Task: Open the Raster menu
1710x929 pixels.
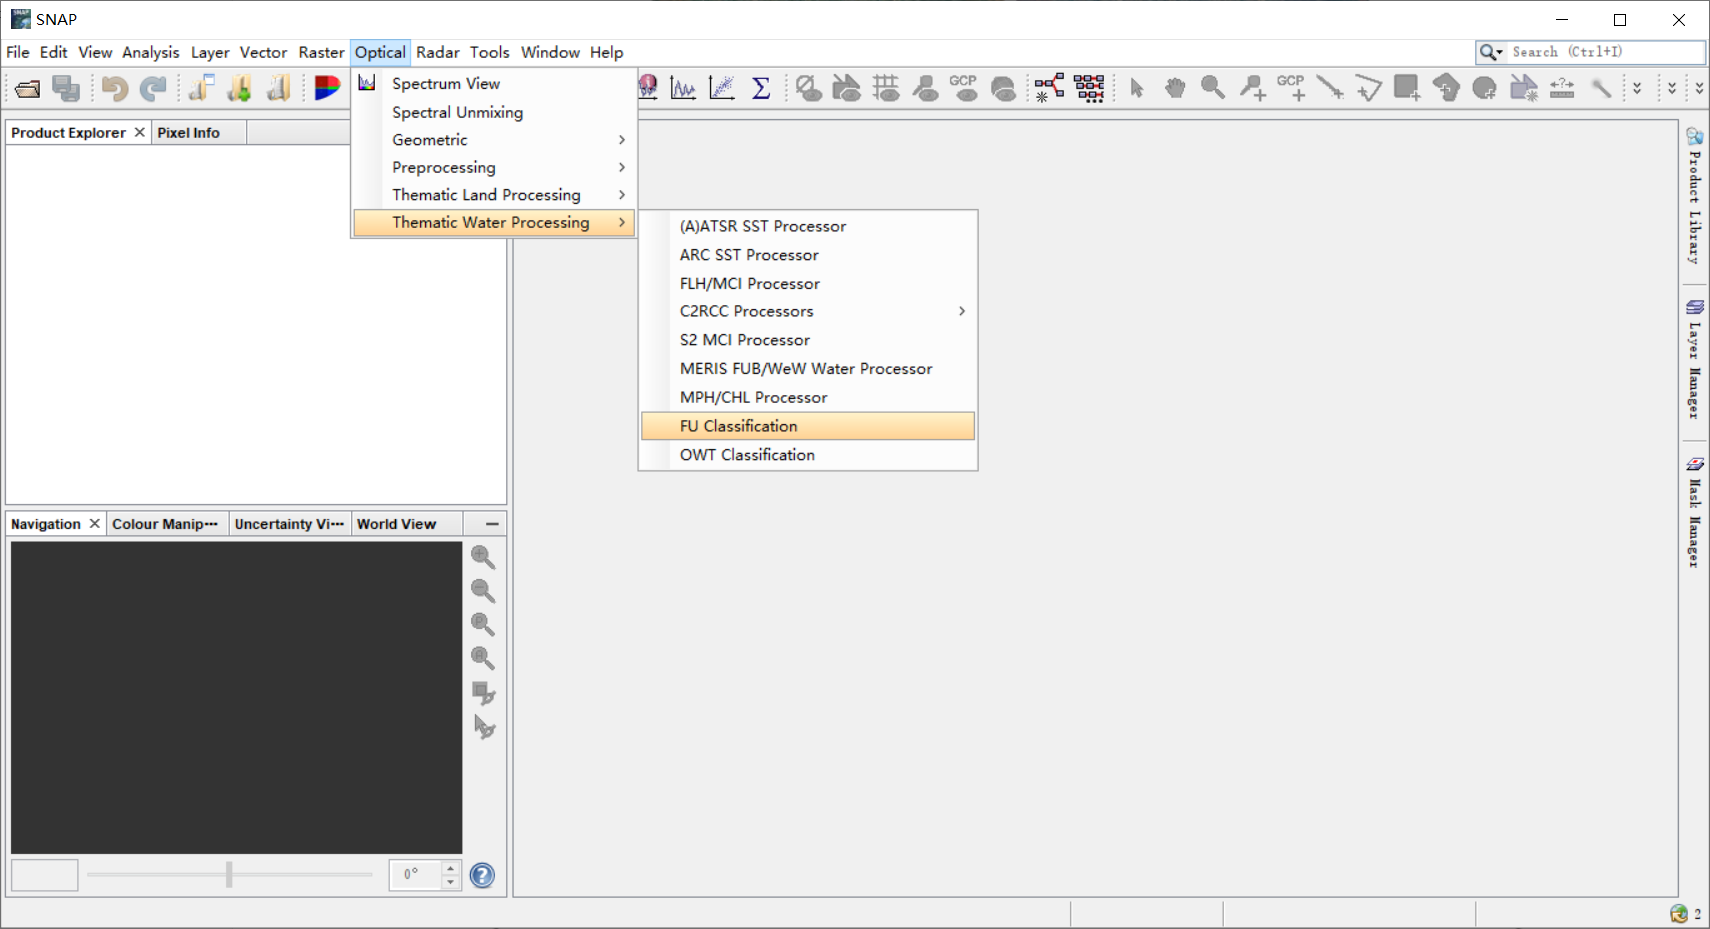Action: tap(321, 52)
